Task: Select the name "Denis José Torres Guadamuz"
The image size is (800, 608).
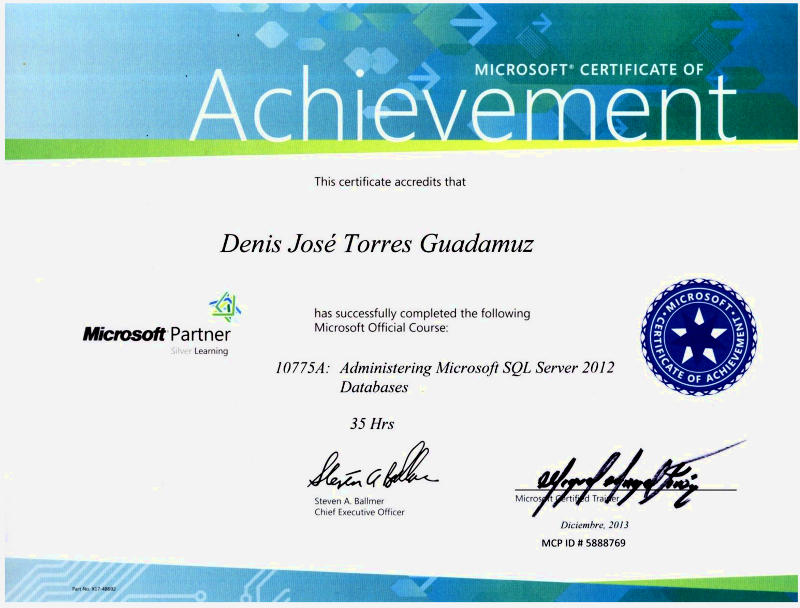Action: click(377, 244)
